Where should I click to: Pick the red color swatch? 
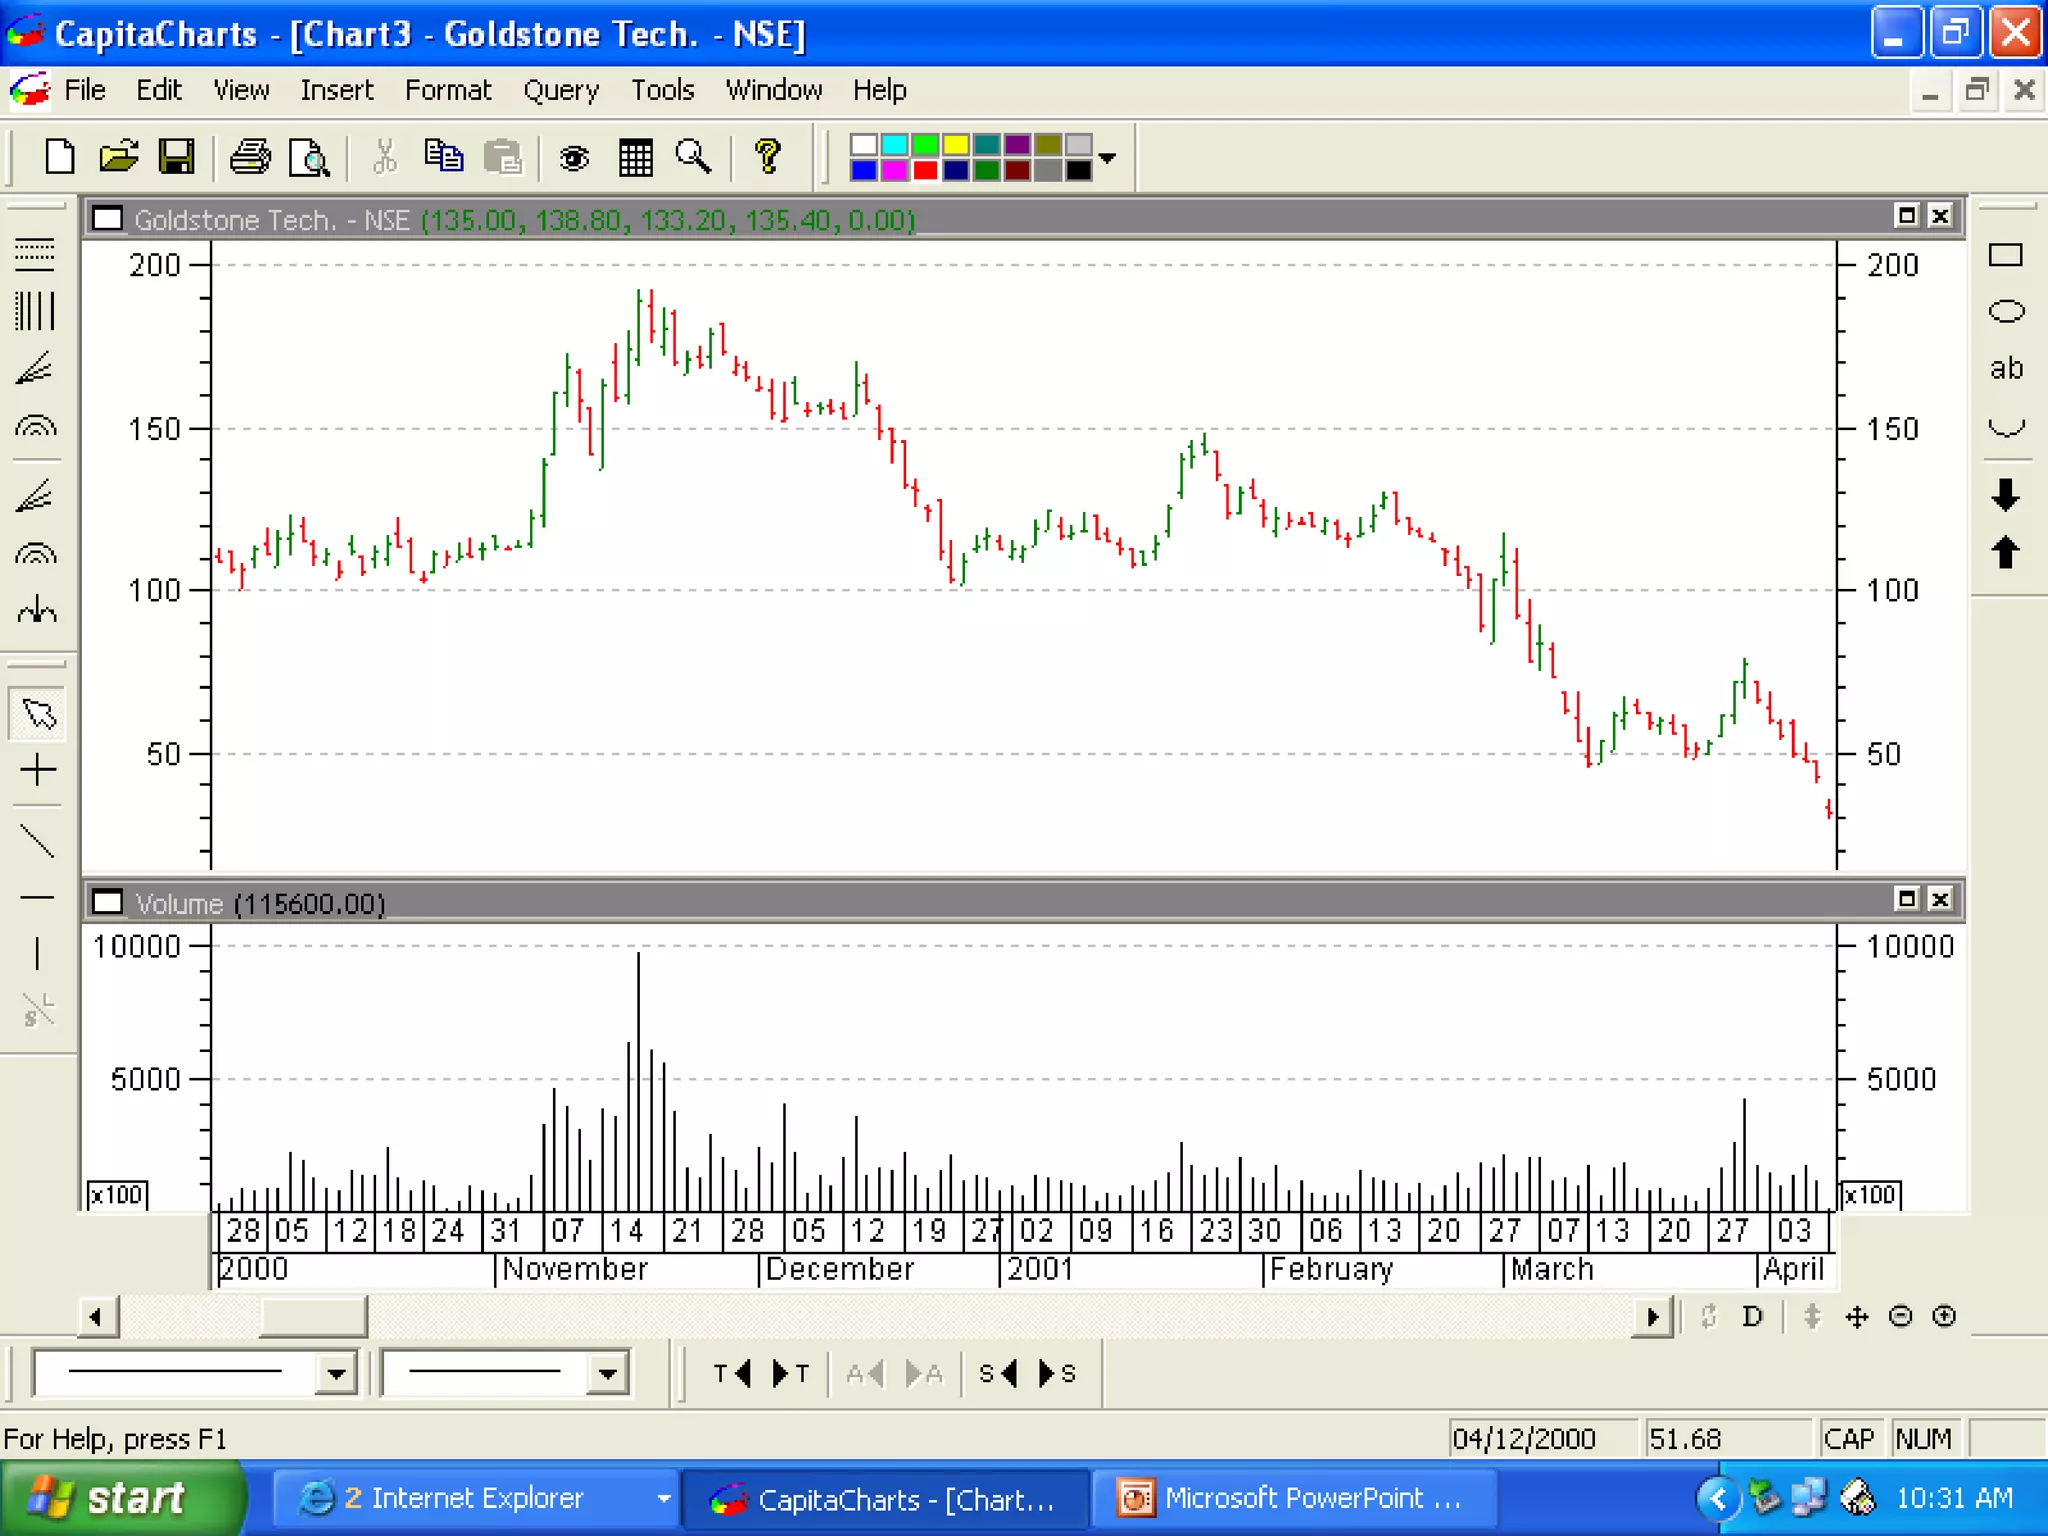(x=925, y=171)
